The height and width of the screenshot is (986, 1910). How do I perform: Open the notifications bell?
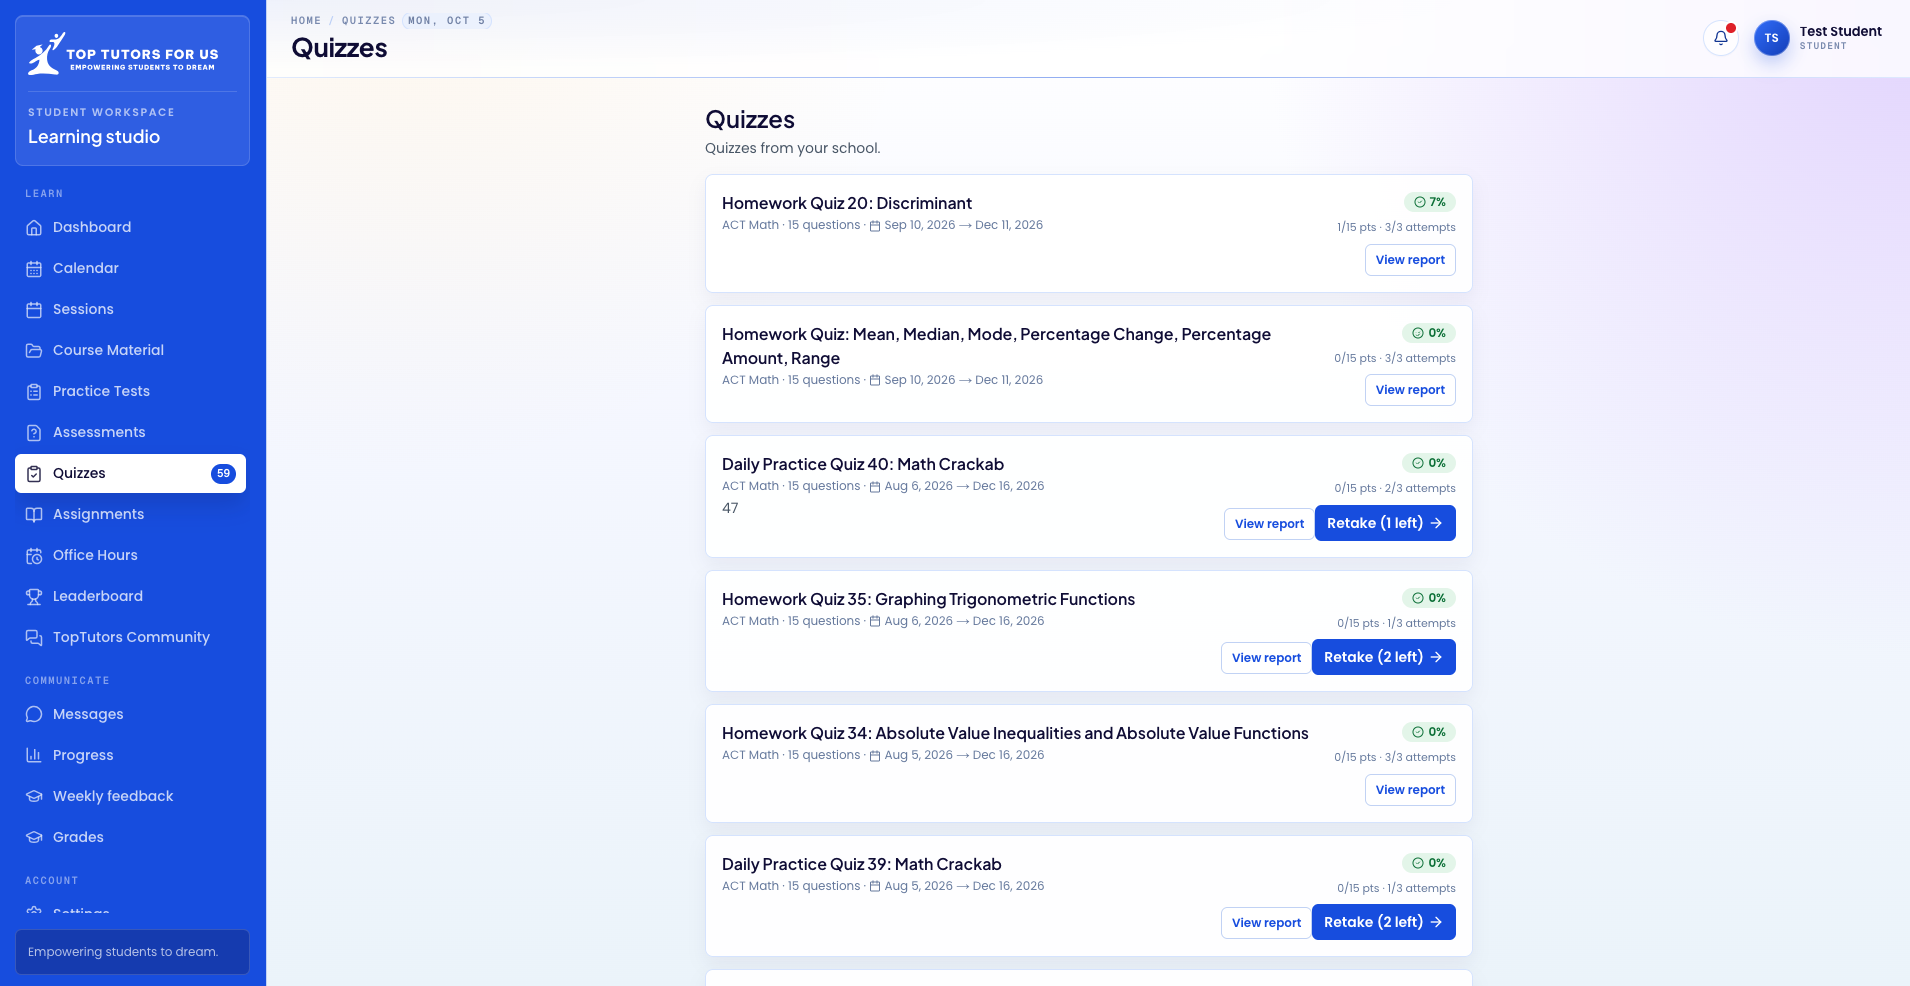click(1721, 38)
